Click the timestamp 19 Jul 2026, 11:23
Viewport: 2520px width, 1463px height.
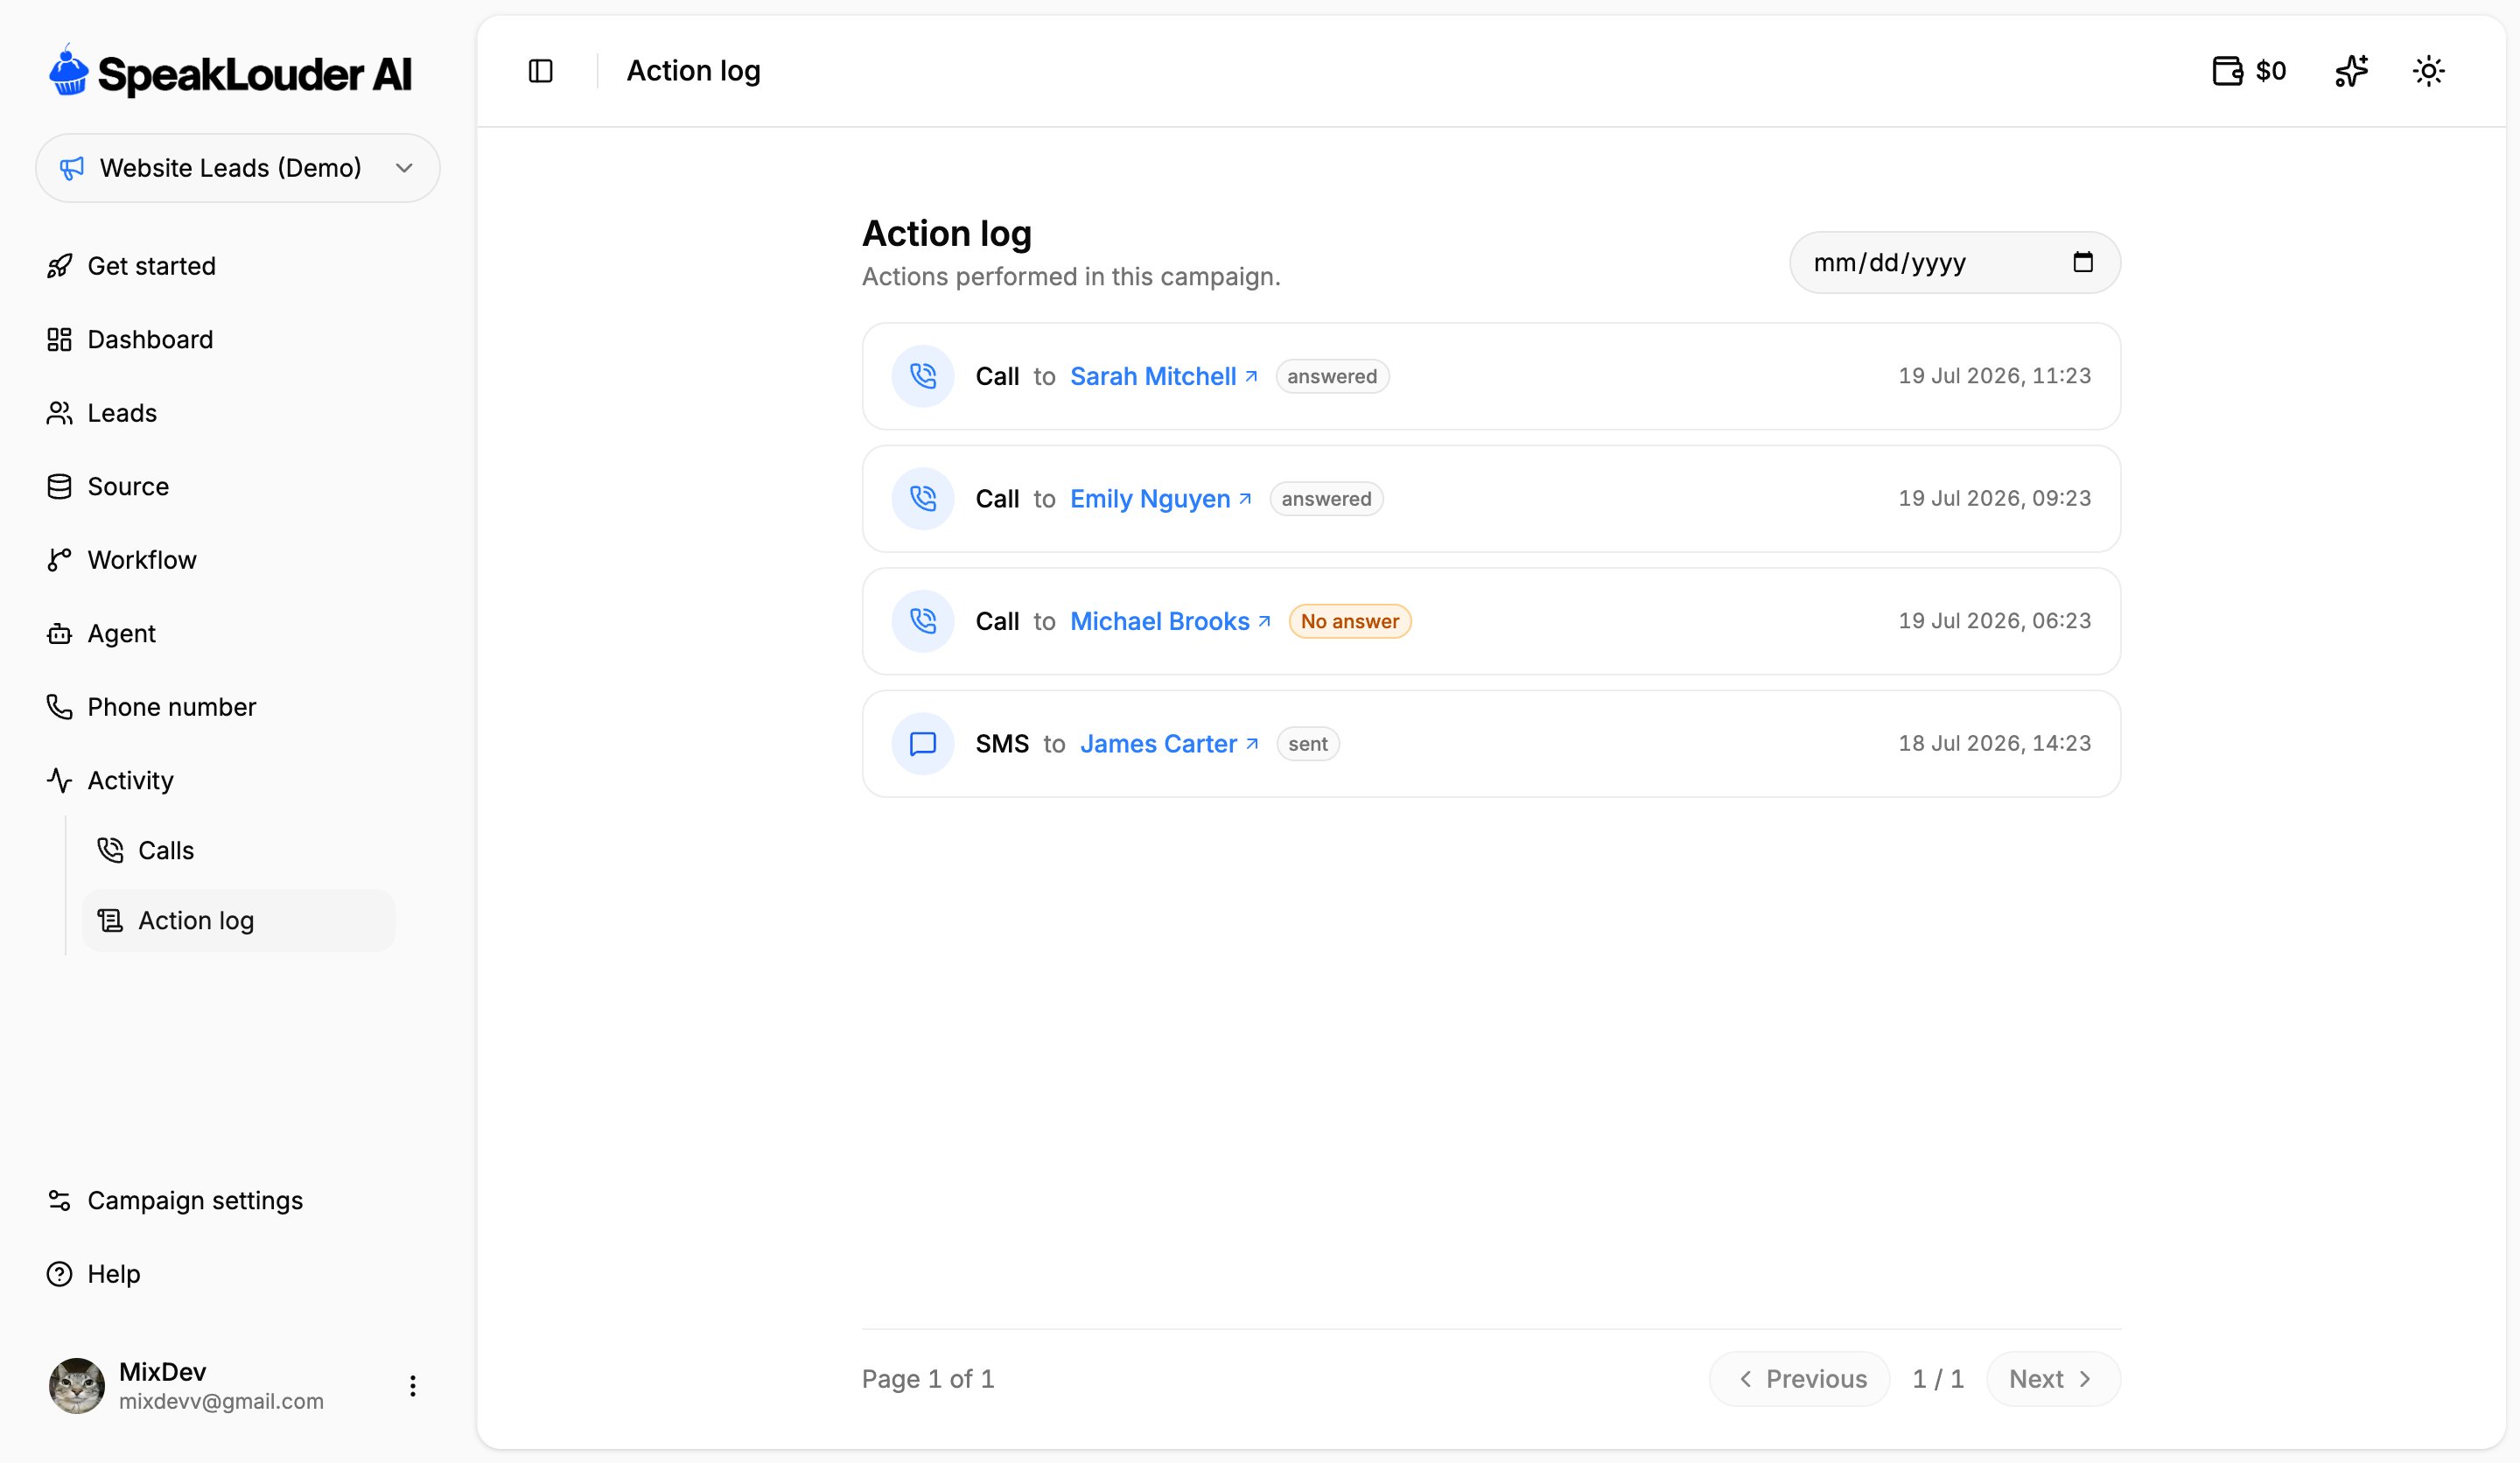[1994, 376]
